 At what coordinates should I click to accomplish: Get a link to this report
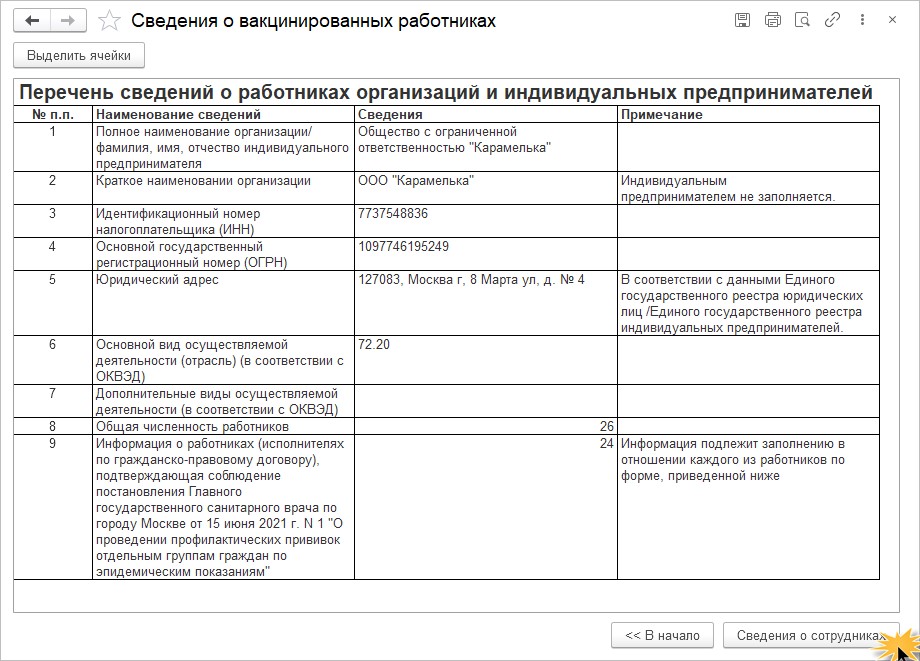(832, 20)
